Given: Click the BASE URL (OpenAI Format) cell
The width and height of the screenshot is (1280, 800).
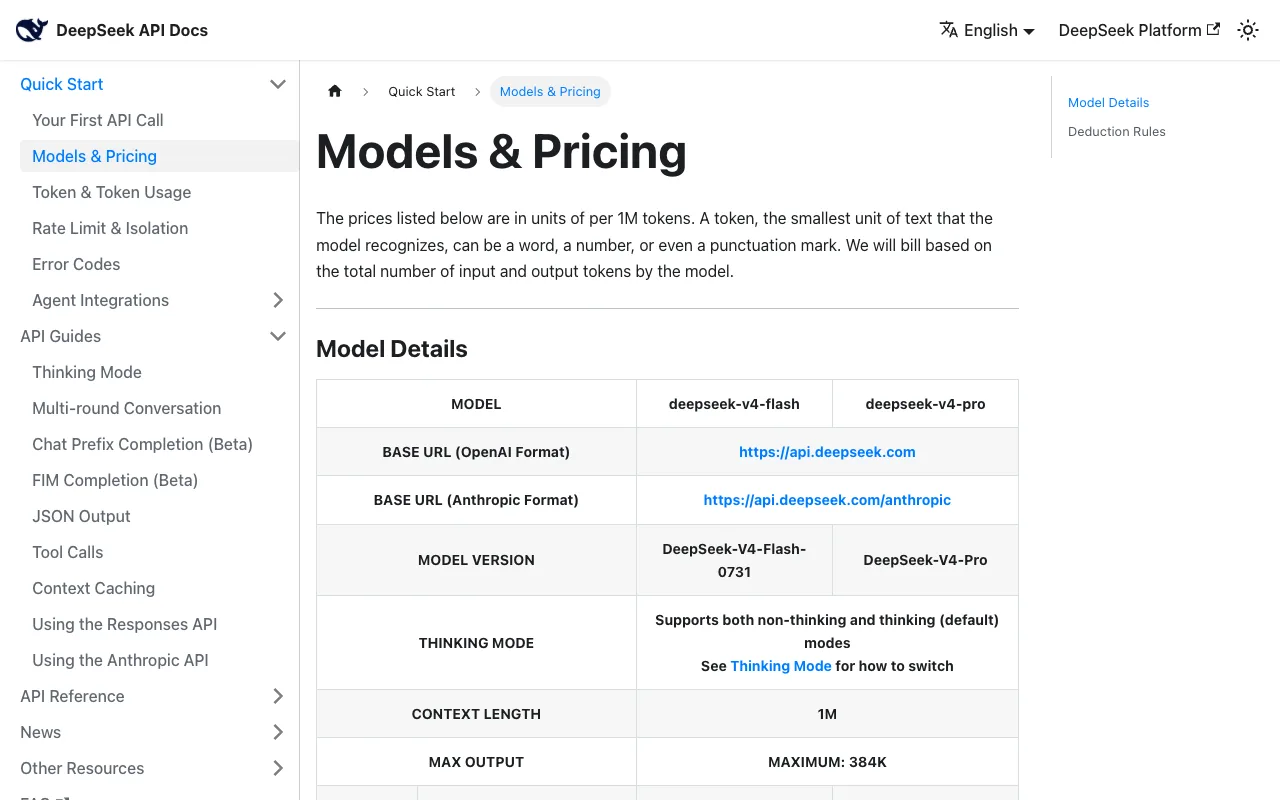Looking at the screenshot, I should click(x=476, y=452).
